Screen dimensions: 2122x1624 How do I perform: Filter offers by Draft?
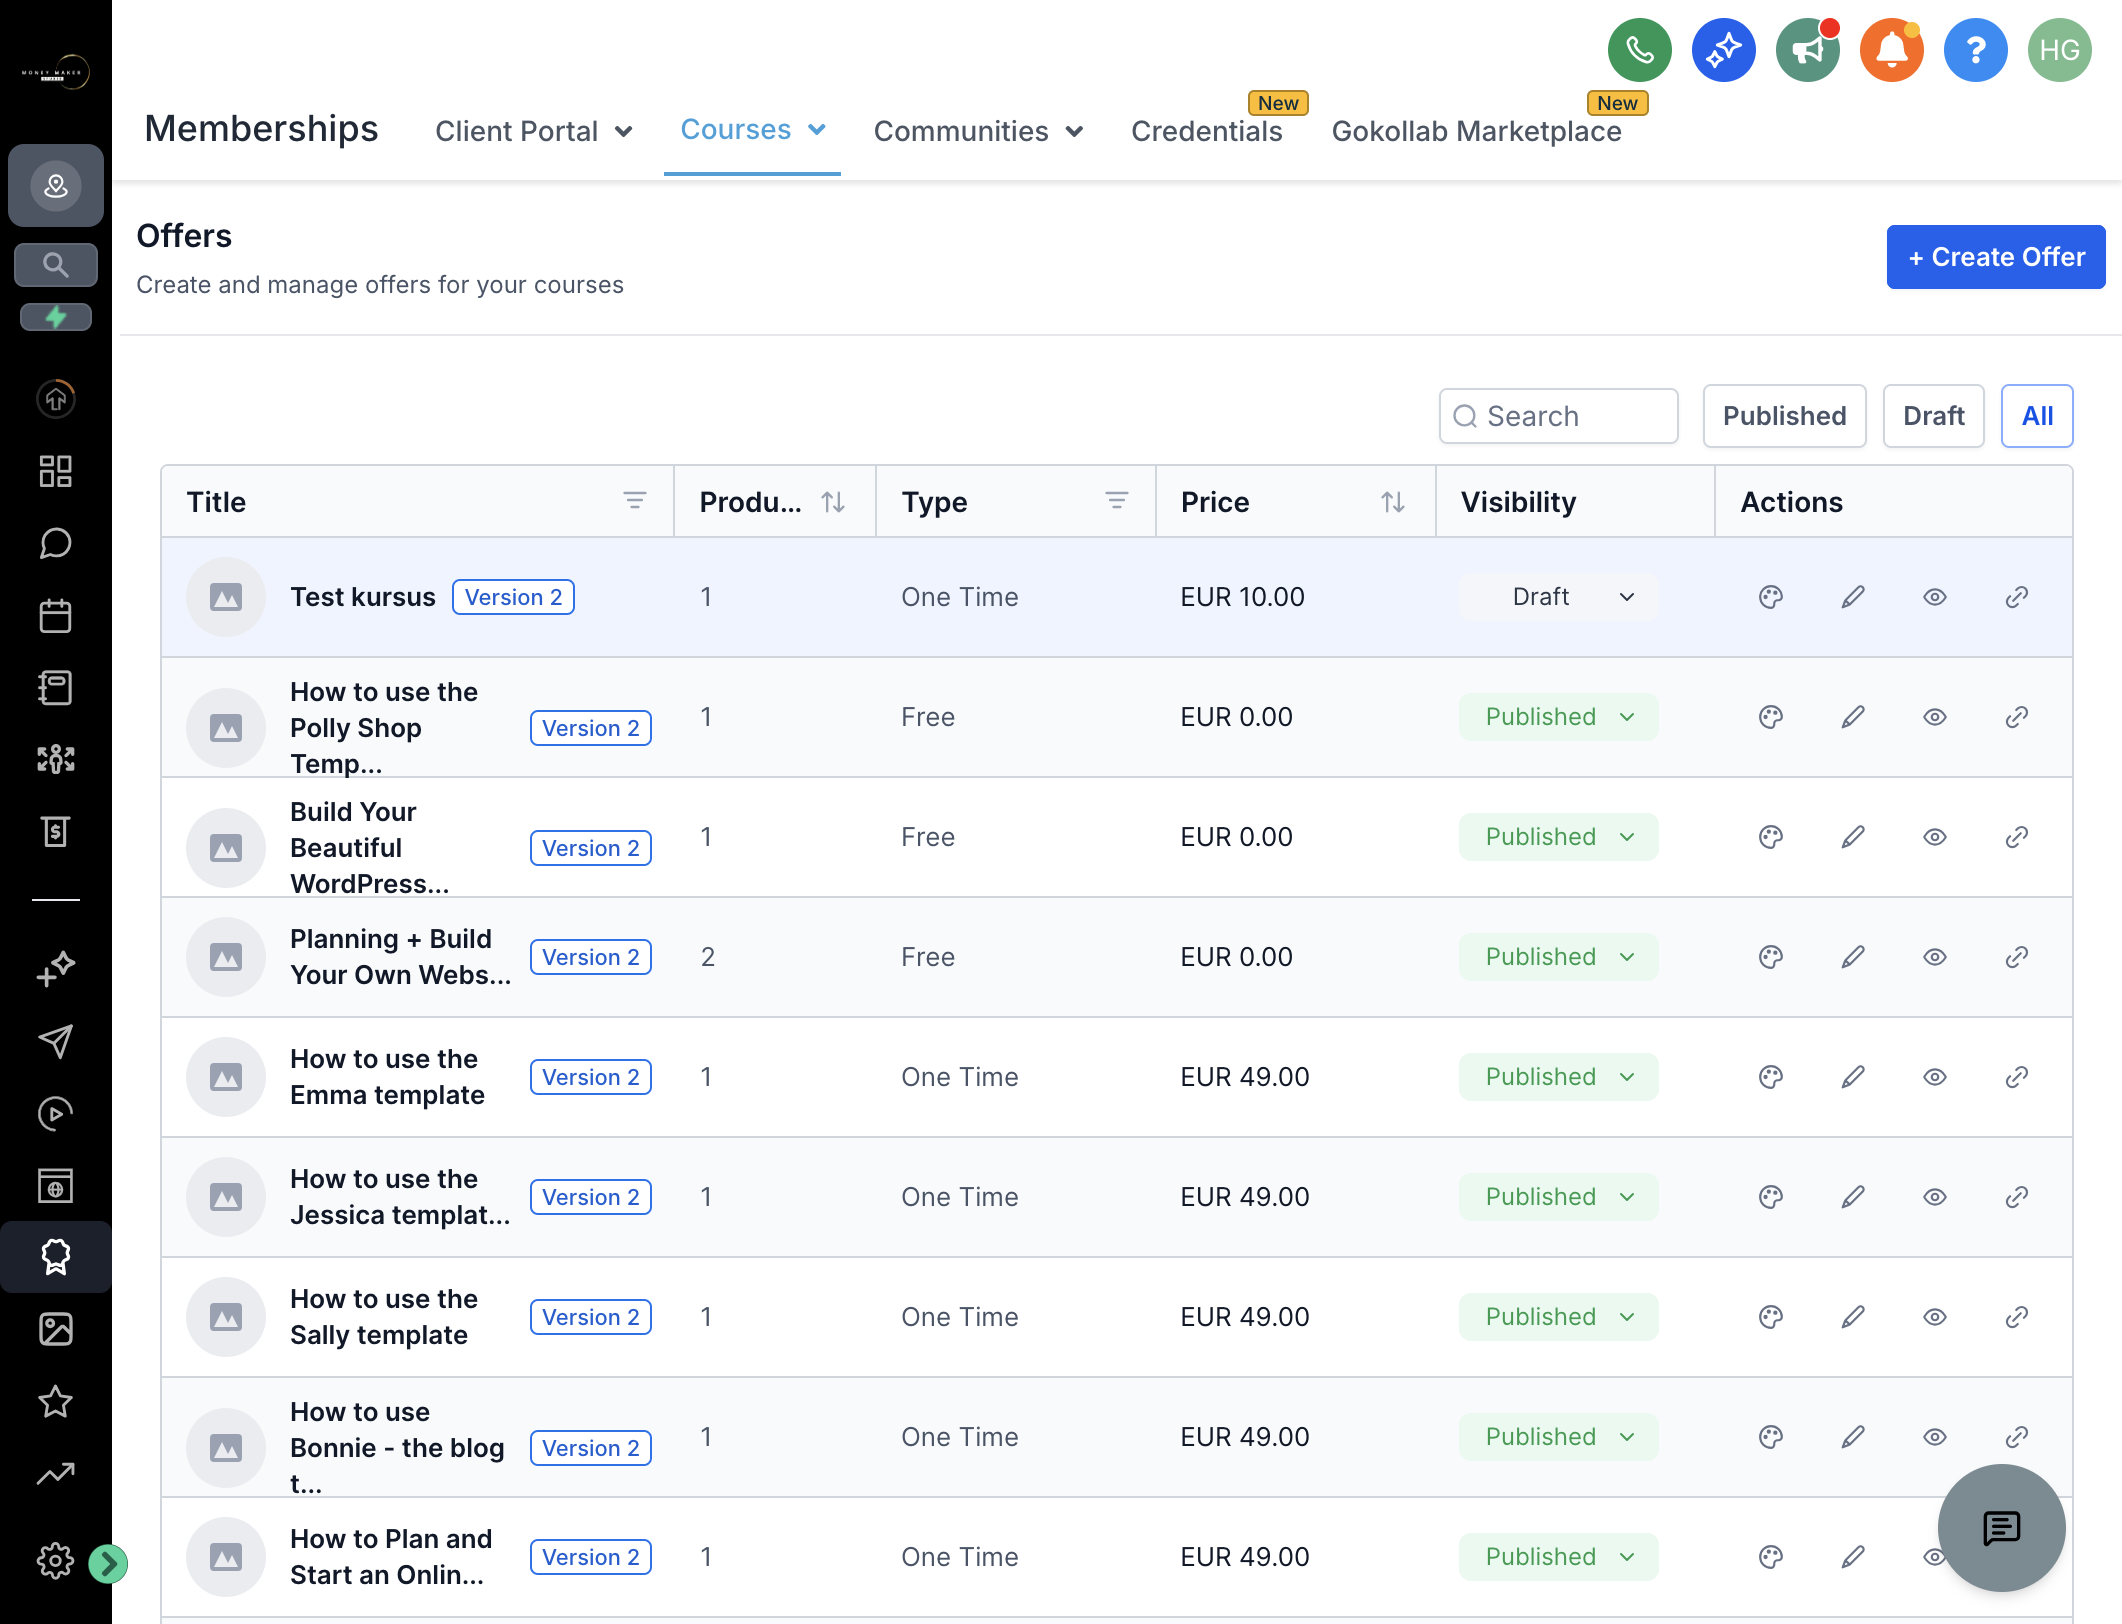pyautogui.click(x=1933, y=416)
